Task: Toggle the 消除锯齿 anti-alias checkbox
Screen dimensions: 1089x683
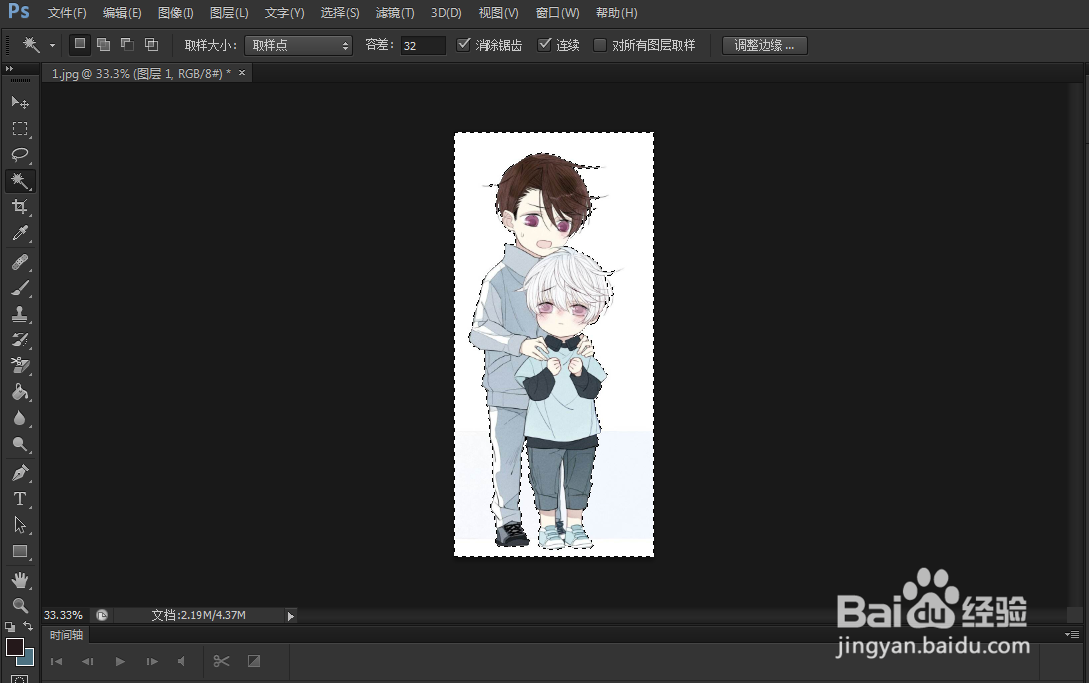Action: tap(463, 44)
